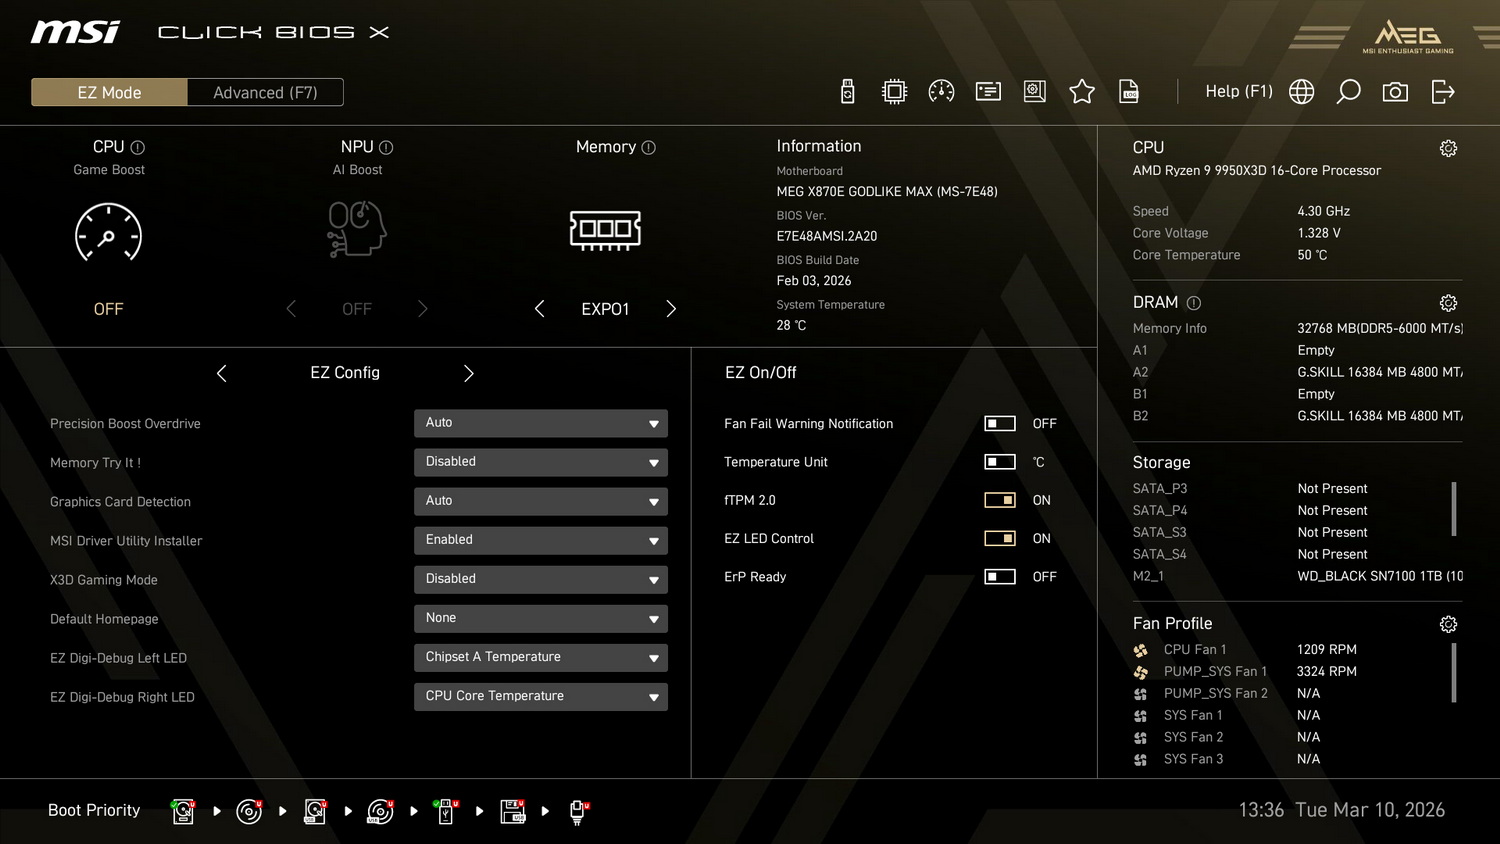Open the EZ Digi-Debug Left LED dropdown
1500x844 pixels.
click(x=541, y=657)
